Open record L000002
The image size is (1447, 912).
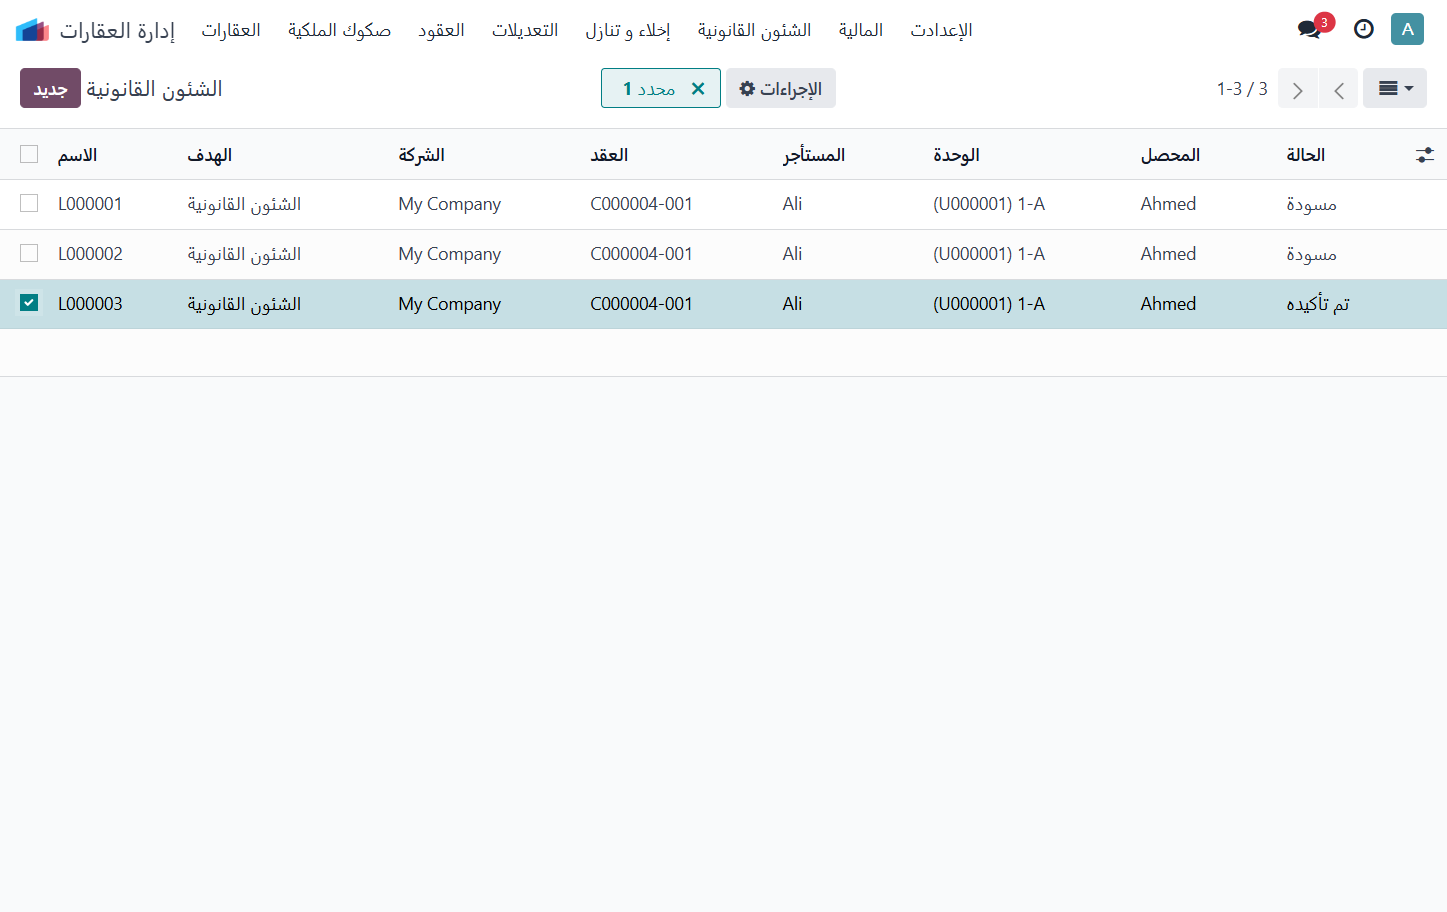90,254
